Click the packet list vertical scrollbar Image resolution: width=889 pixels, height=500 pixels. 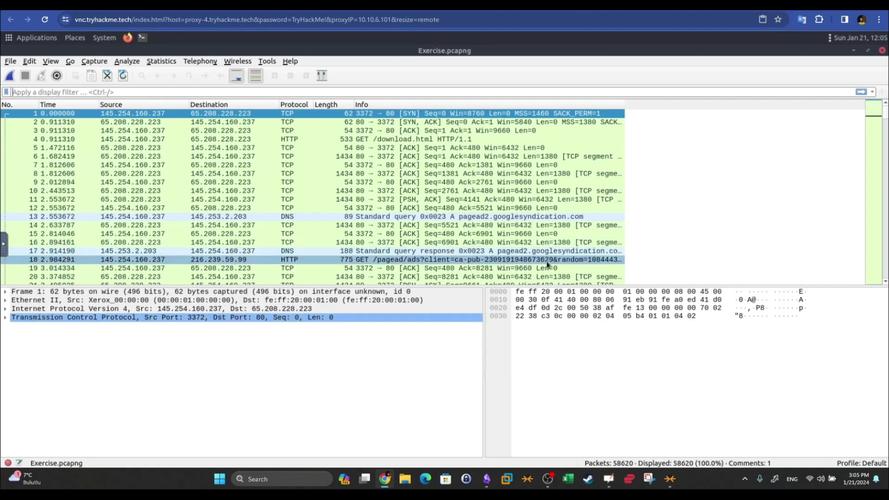tap(874, 190)
